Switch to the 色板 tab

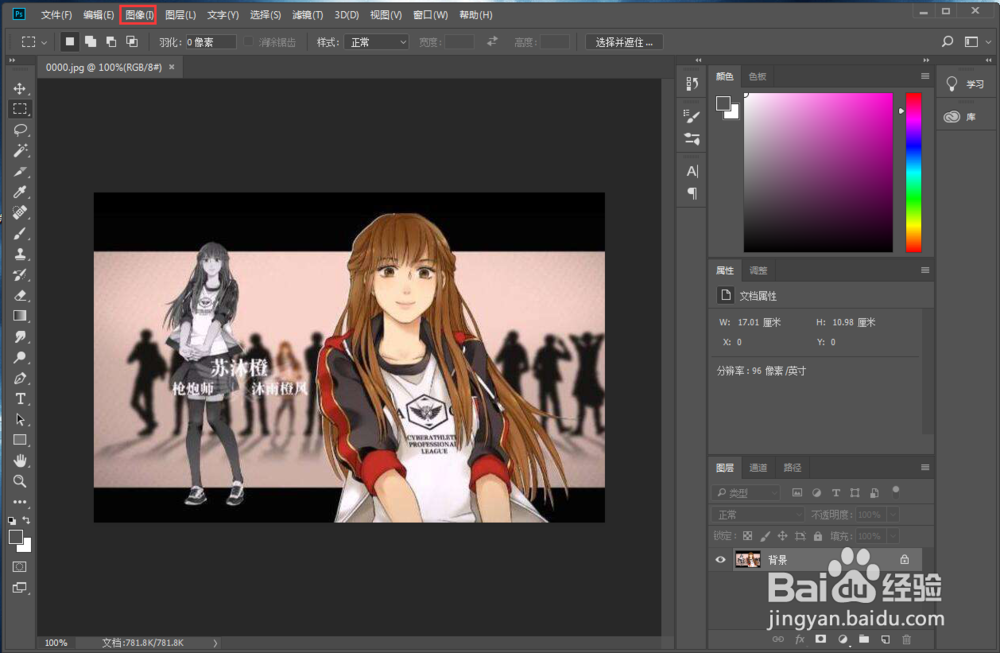757,77
